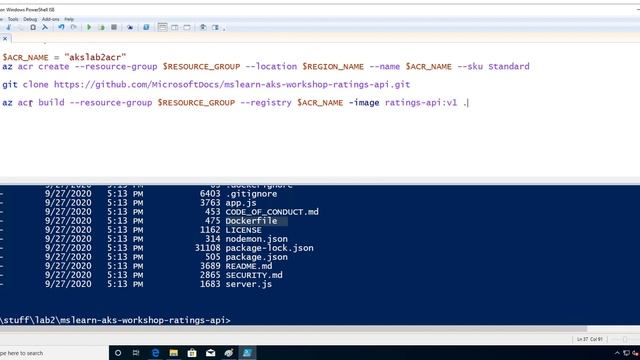This screenshot has height=360, width=640.
Task: Open File Explorer from taskbar
Action: coord(173,353)
